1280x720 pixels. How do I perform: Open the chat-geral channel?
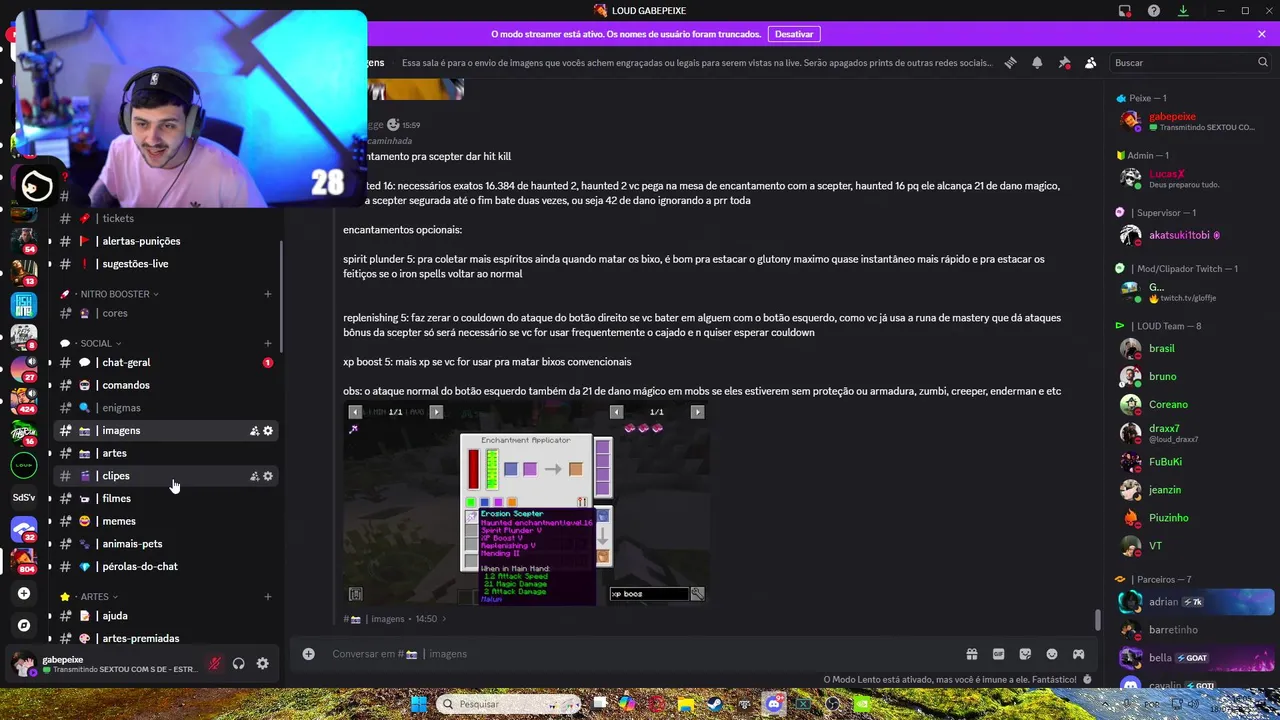(x=165, y=363)
